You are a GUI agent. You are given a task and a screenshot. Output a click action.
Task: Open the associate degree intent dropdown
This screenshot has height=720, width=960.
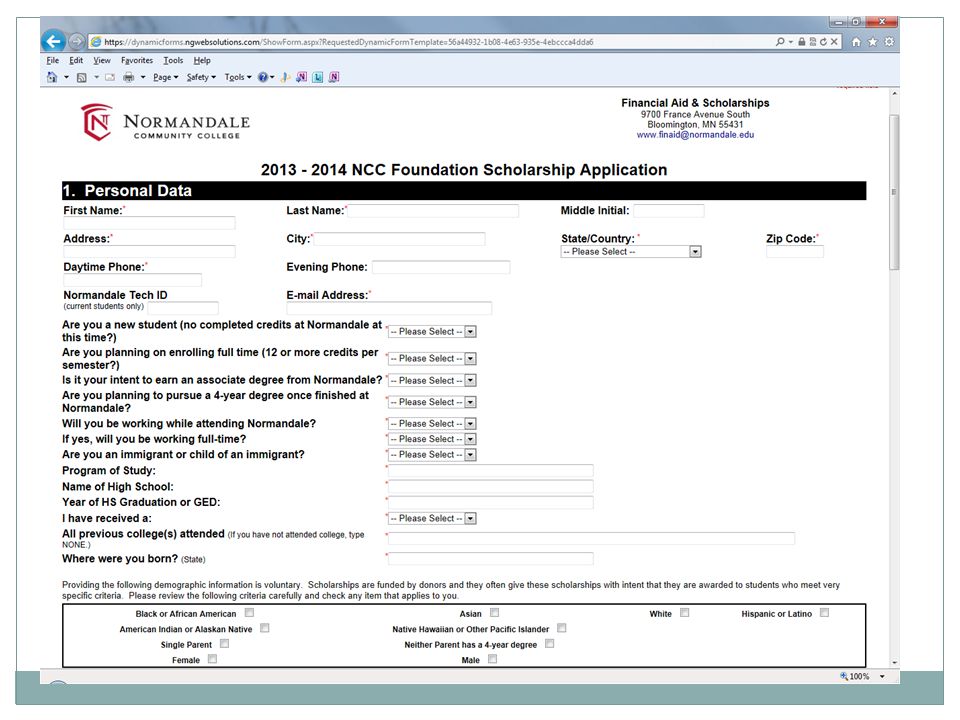pos(432,381)
